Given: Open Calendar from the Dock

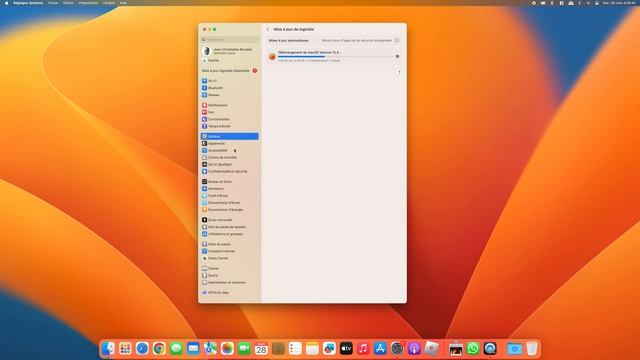Looking at the screenshot, I should tap(261, 349).
